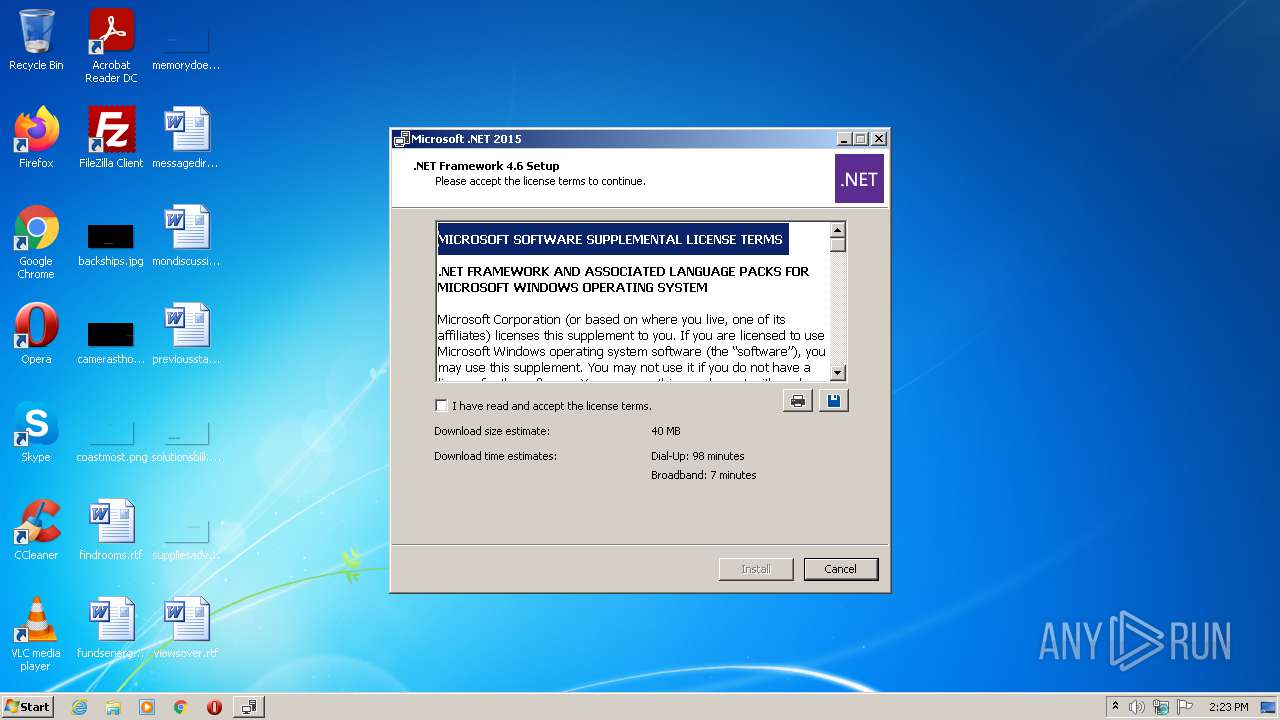The width and height of the screenshot is (1280, 720).
Task: Select the messagedir document icon
Action: [x=186, y=138]
